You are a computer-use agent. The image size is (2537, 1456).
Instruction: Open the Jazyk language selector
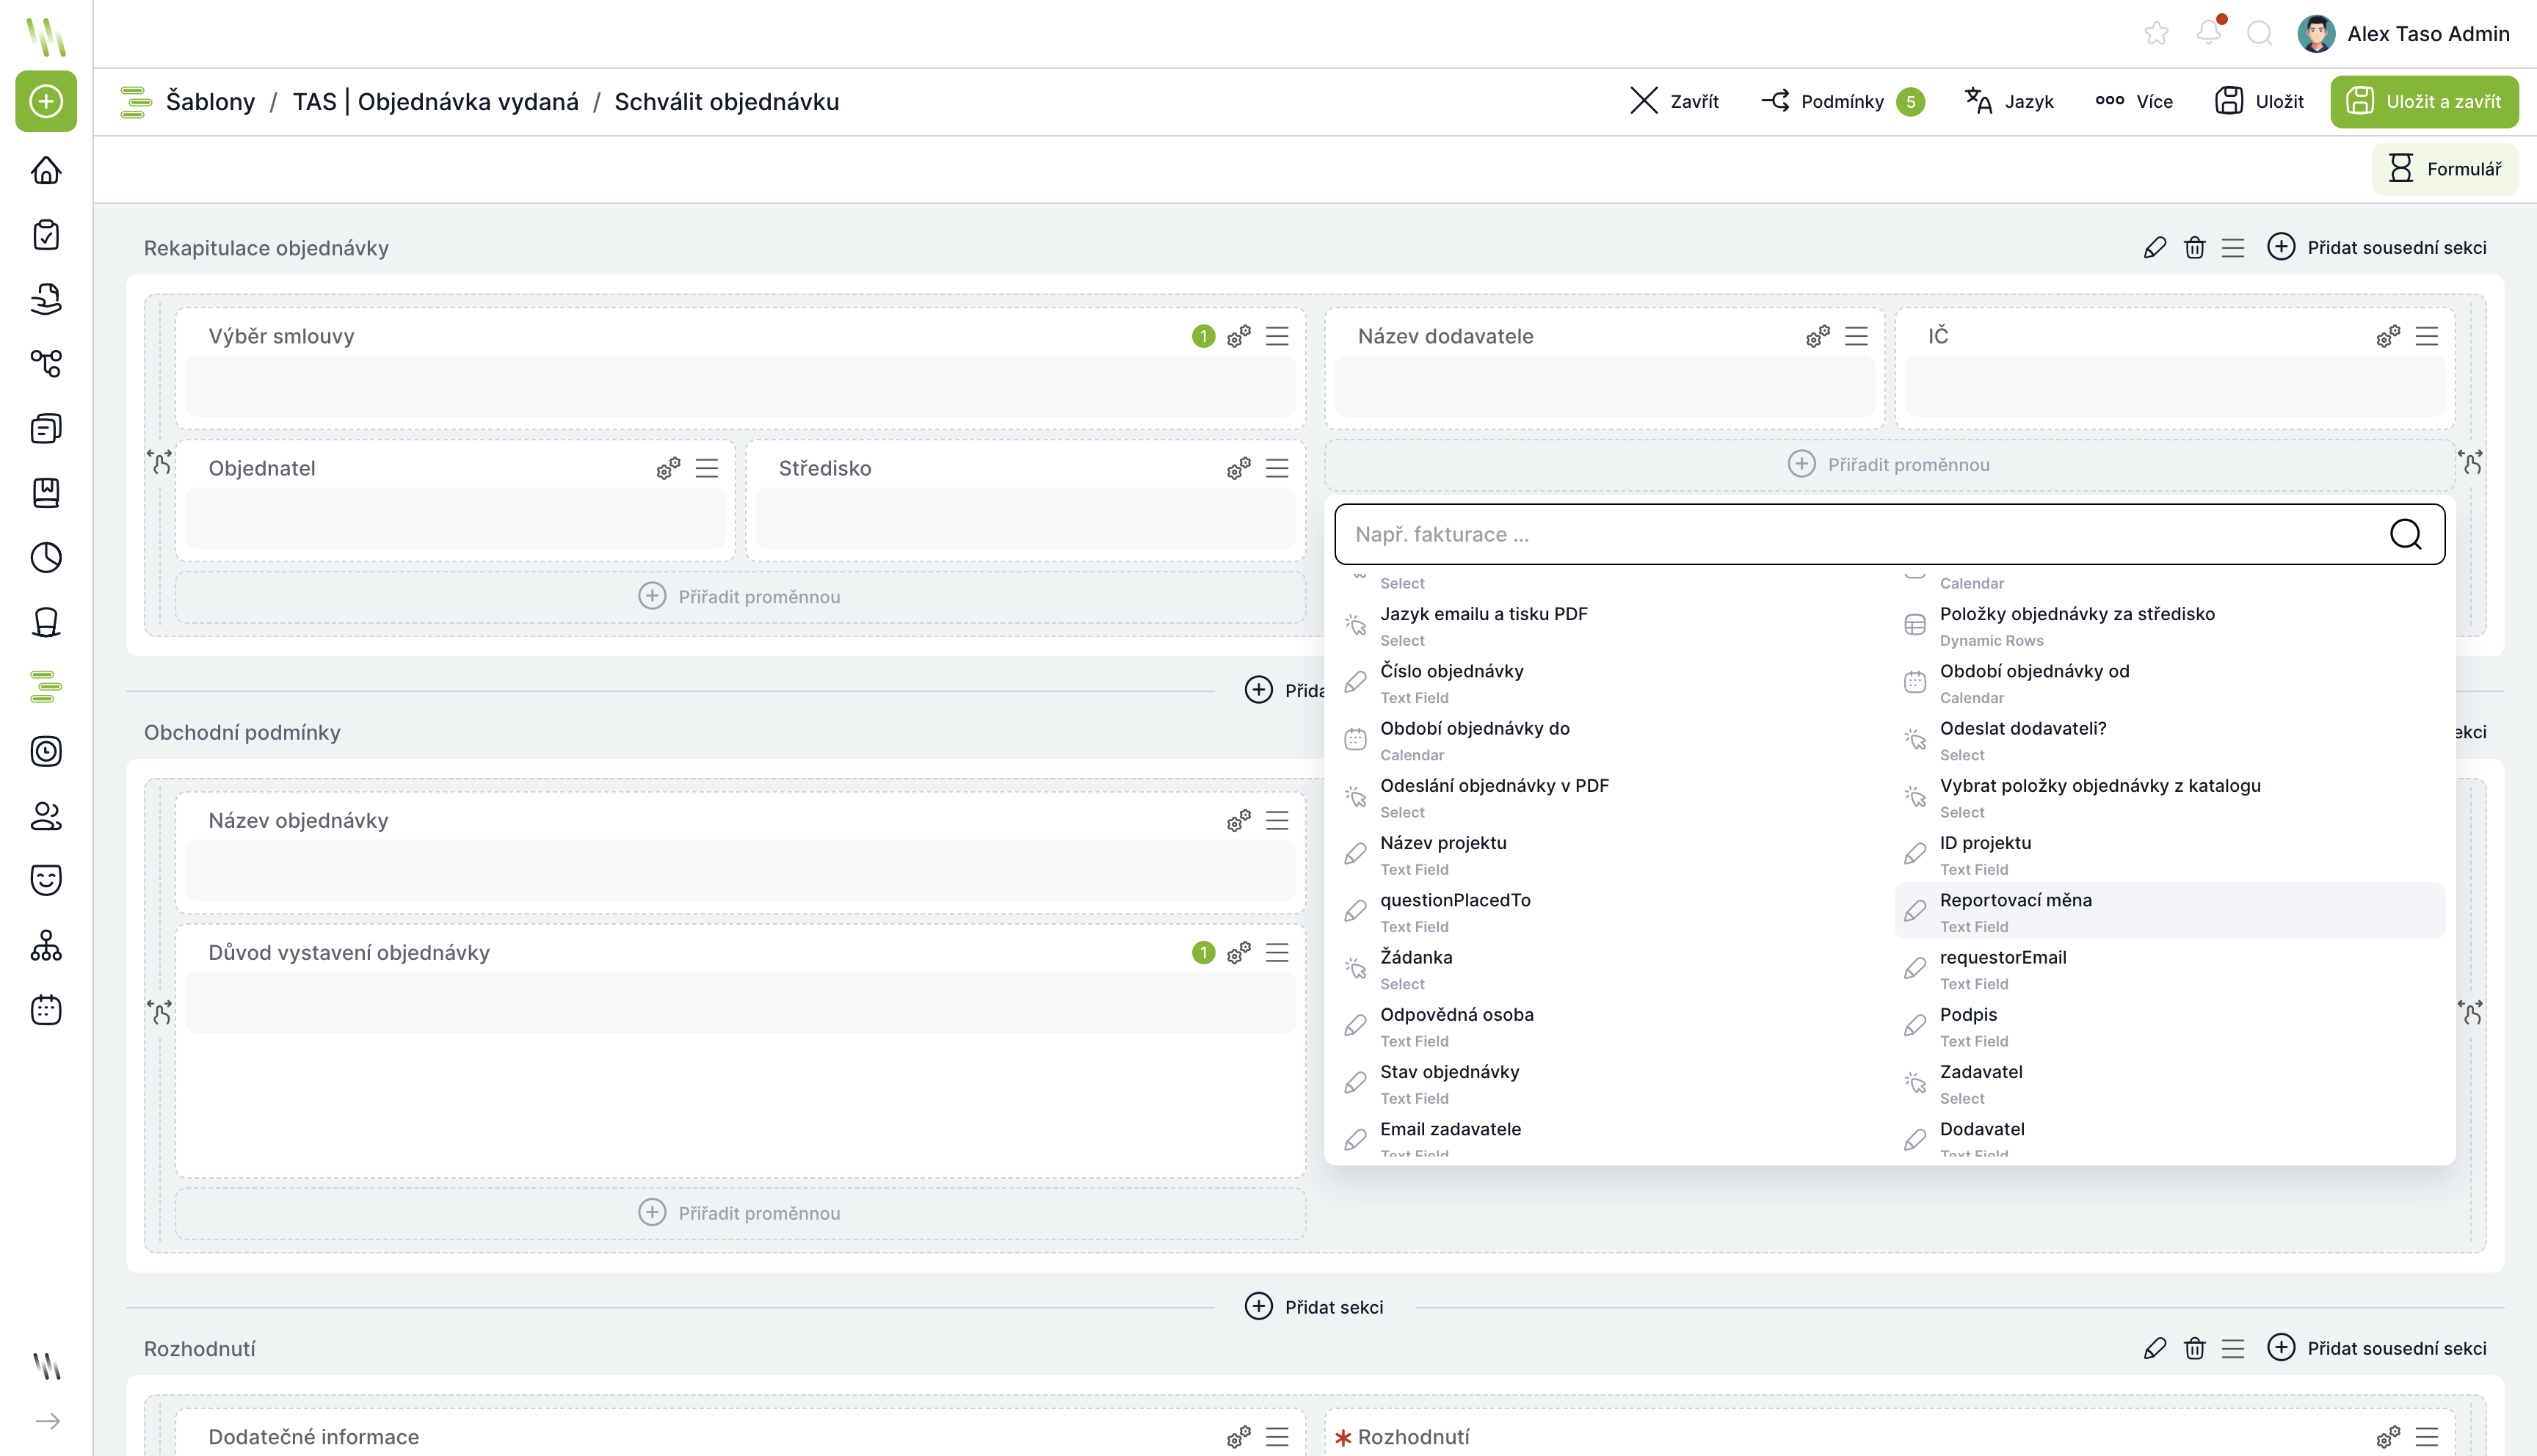(x=2009, y=101)
